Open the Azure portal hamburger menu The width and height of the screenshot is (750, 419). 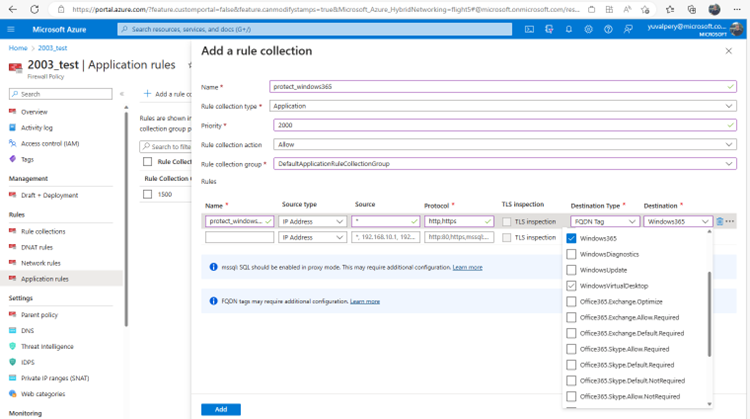coord(11,29)
